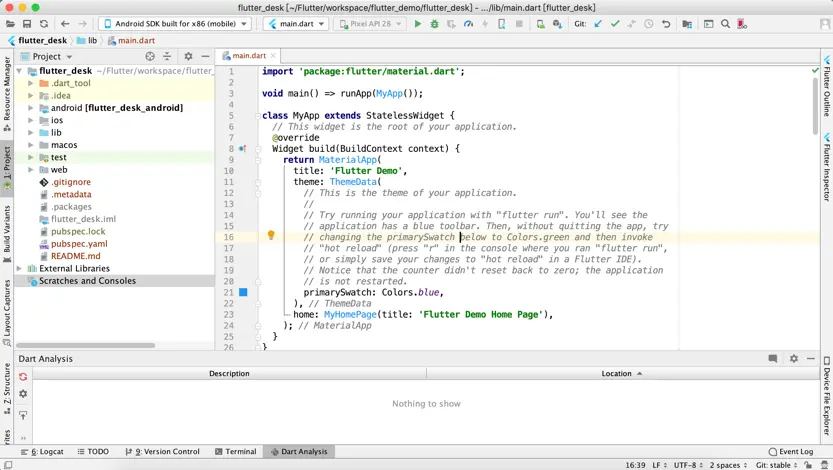
Task: Open the Version Control tab
Action: pos(163,451)
